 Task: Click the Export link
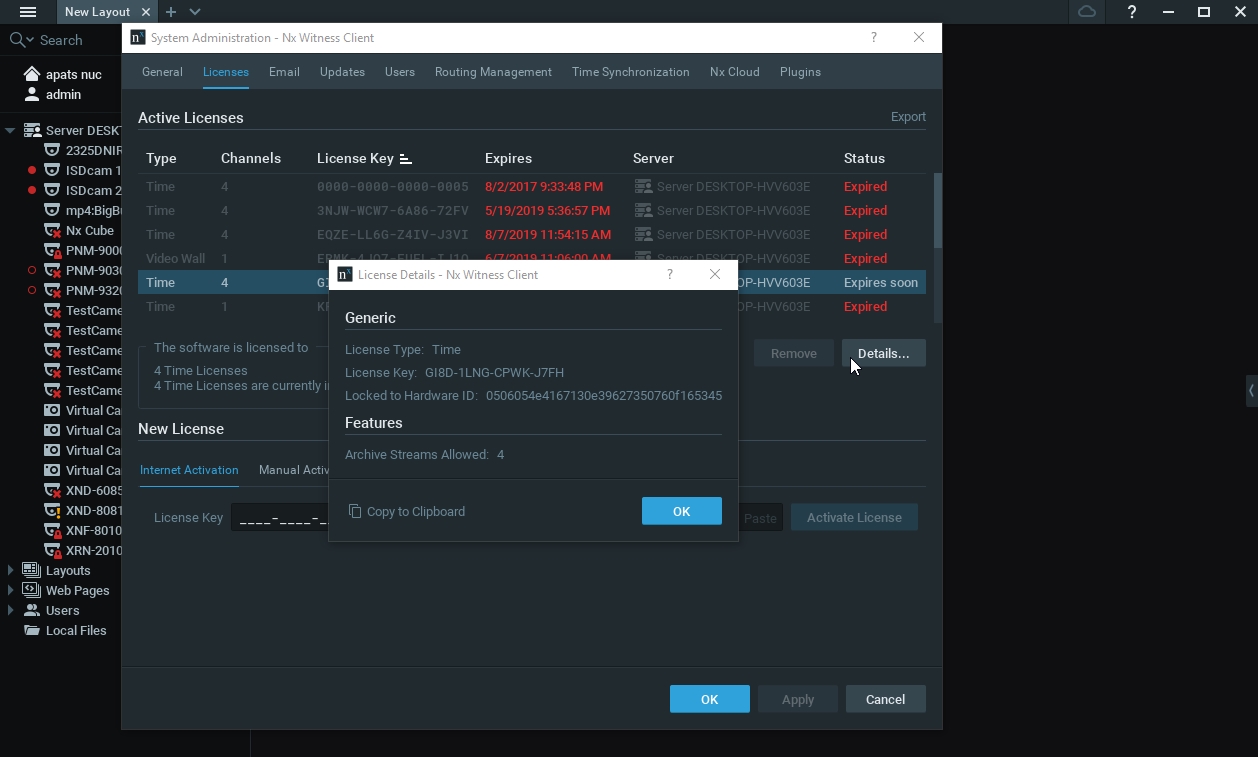point(908,117)
